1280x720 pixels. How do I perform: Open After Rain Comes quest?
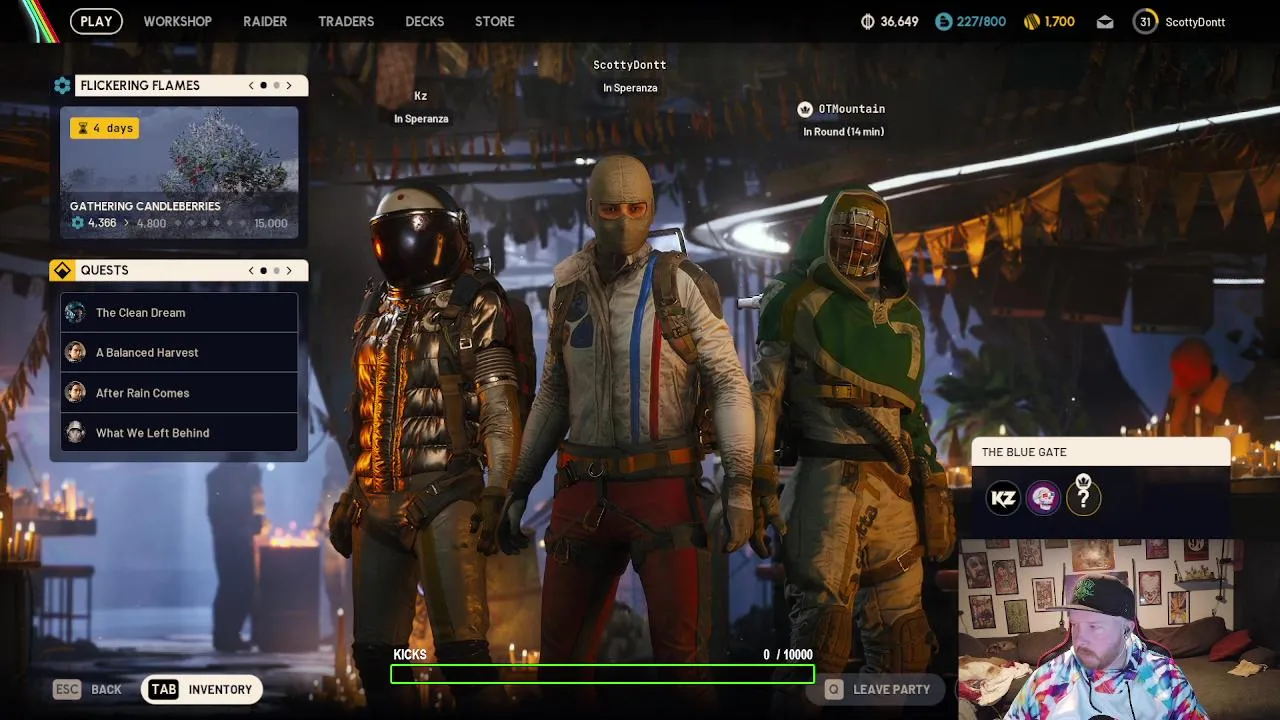click(179, 393)
